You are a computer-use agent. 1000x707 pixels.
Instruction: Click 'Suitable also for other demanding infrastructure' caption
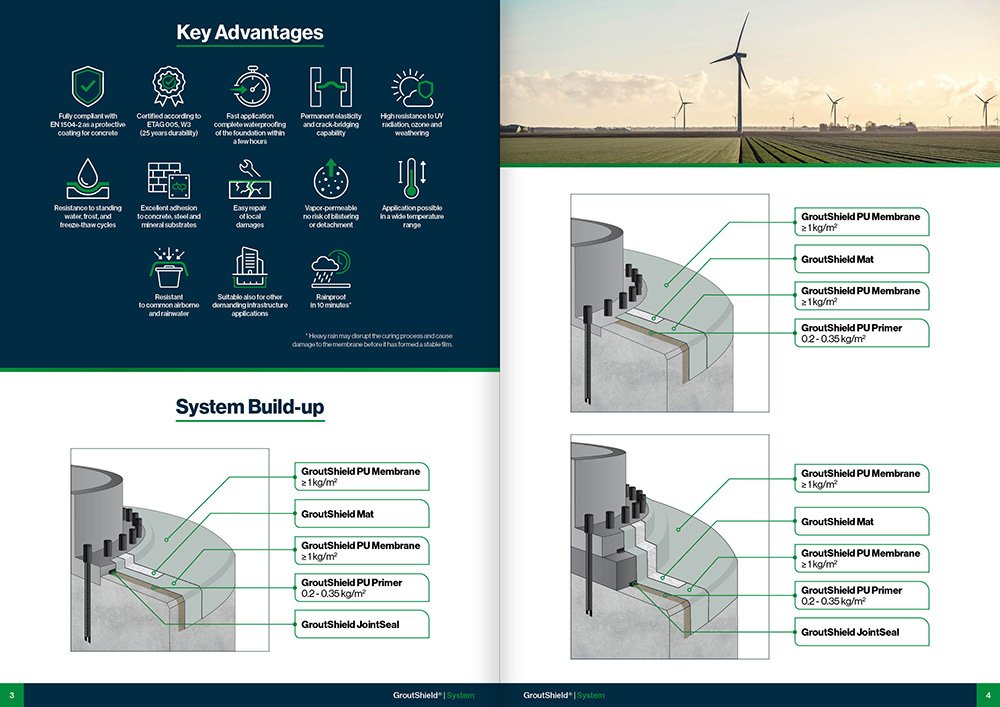[250, 305]
